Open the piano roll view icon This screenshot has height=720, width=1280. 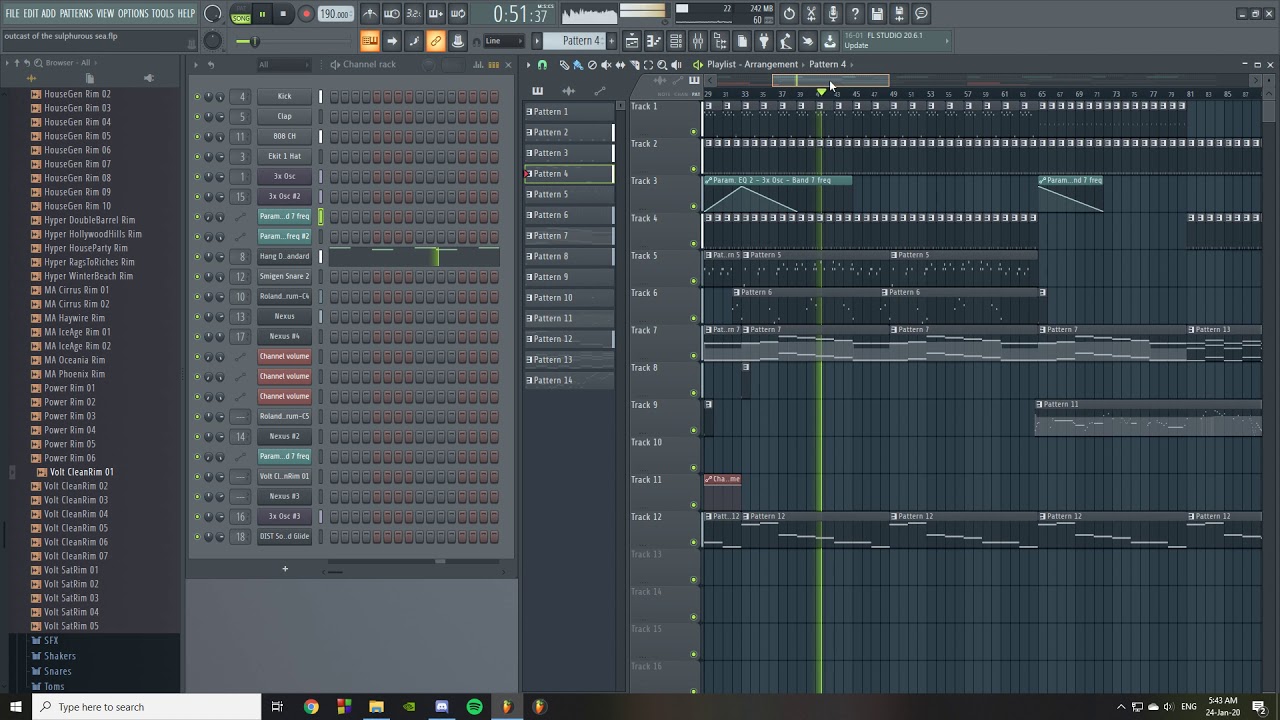tap(654, 41)
